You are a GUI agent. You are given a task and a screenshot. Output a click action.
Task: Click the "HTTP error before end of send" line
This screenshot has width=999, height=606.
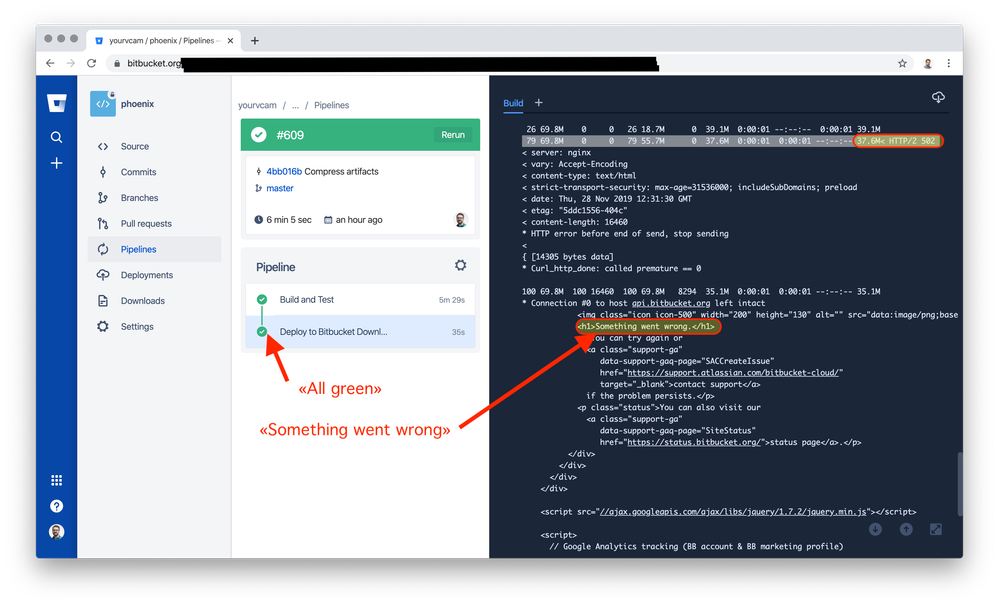click(x=625, y=234)
